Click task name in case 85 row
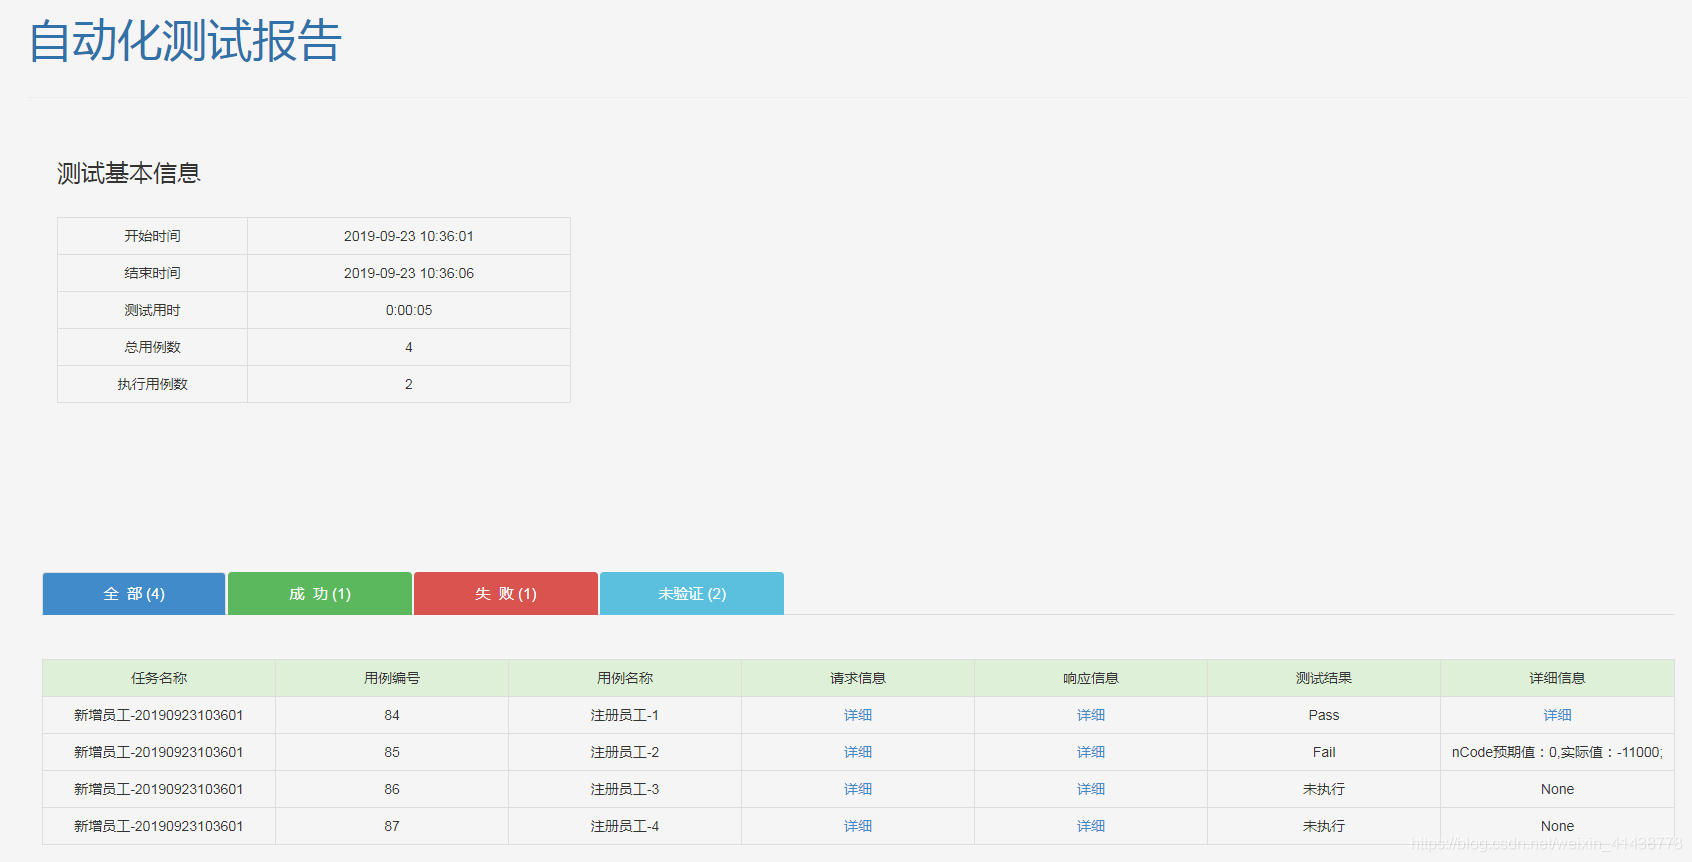The width and height of the screenshot is (1692, 862). click(159, 752)
